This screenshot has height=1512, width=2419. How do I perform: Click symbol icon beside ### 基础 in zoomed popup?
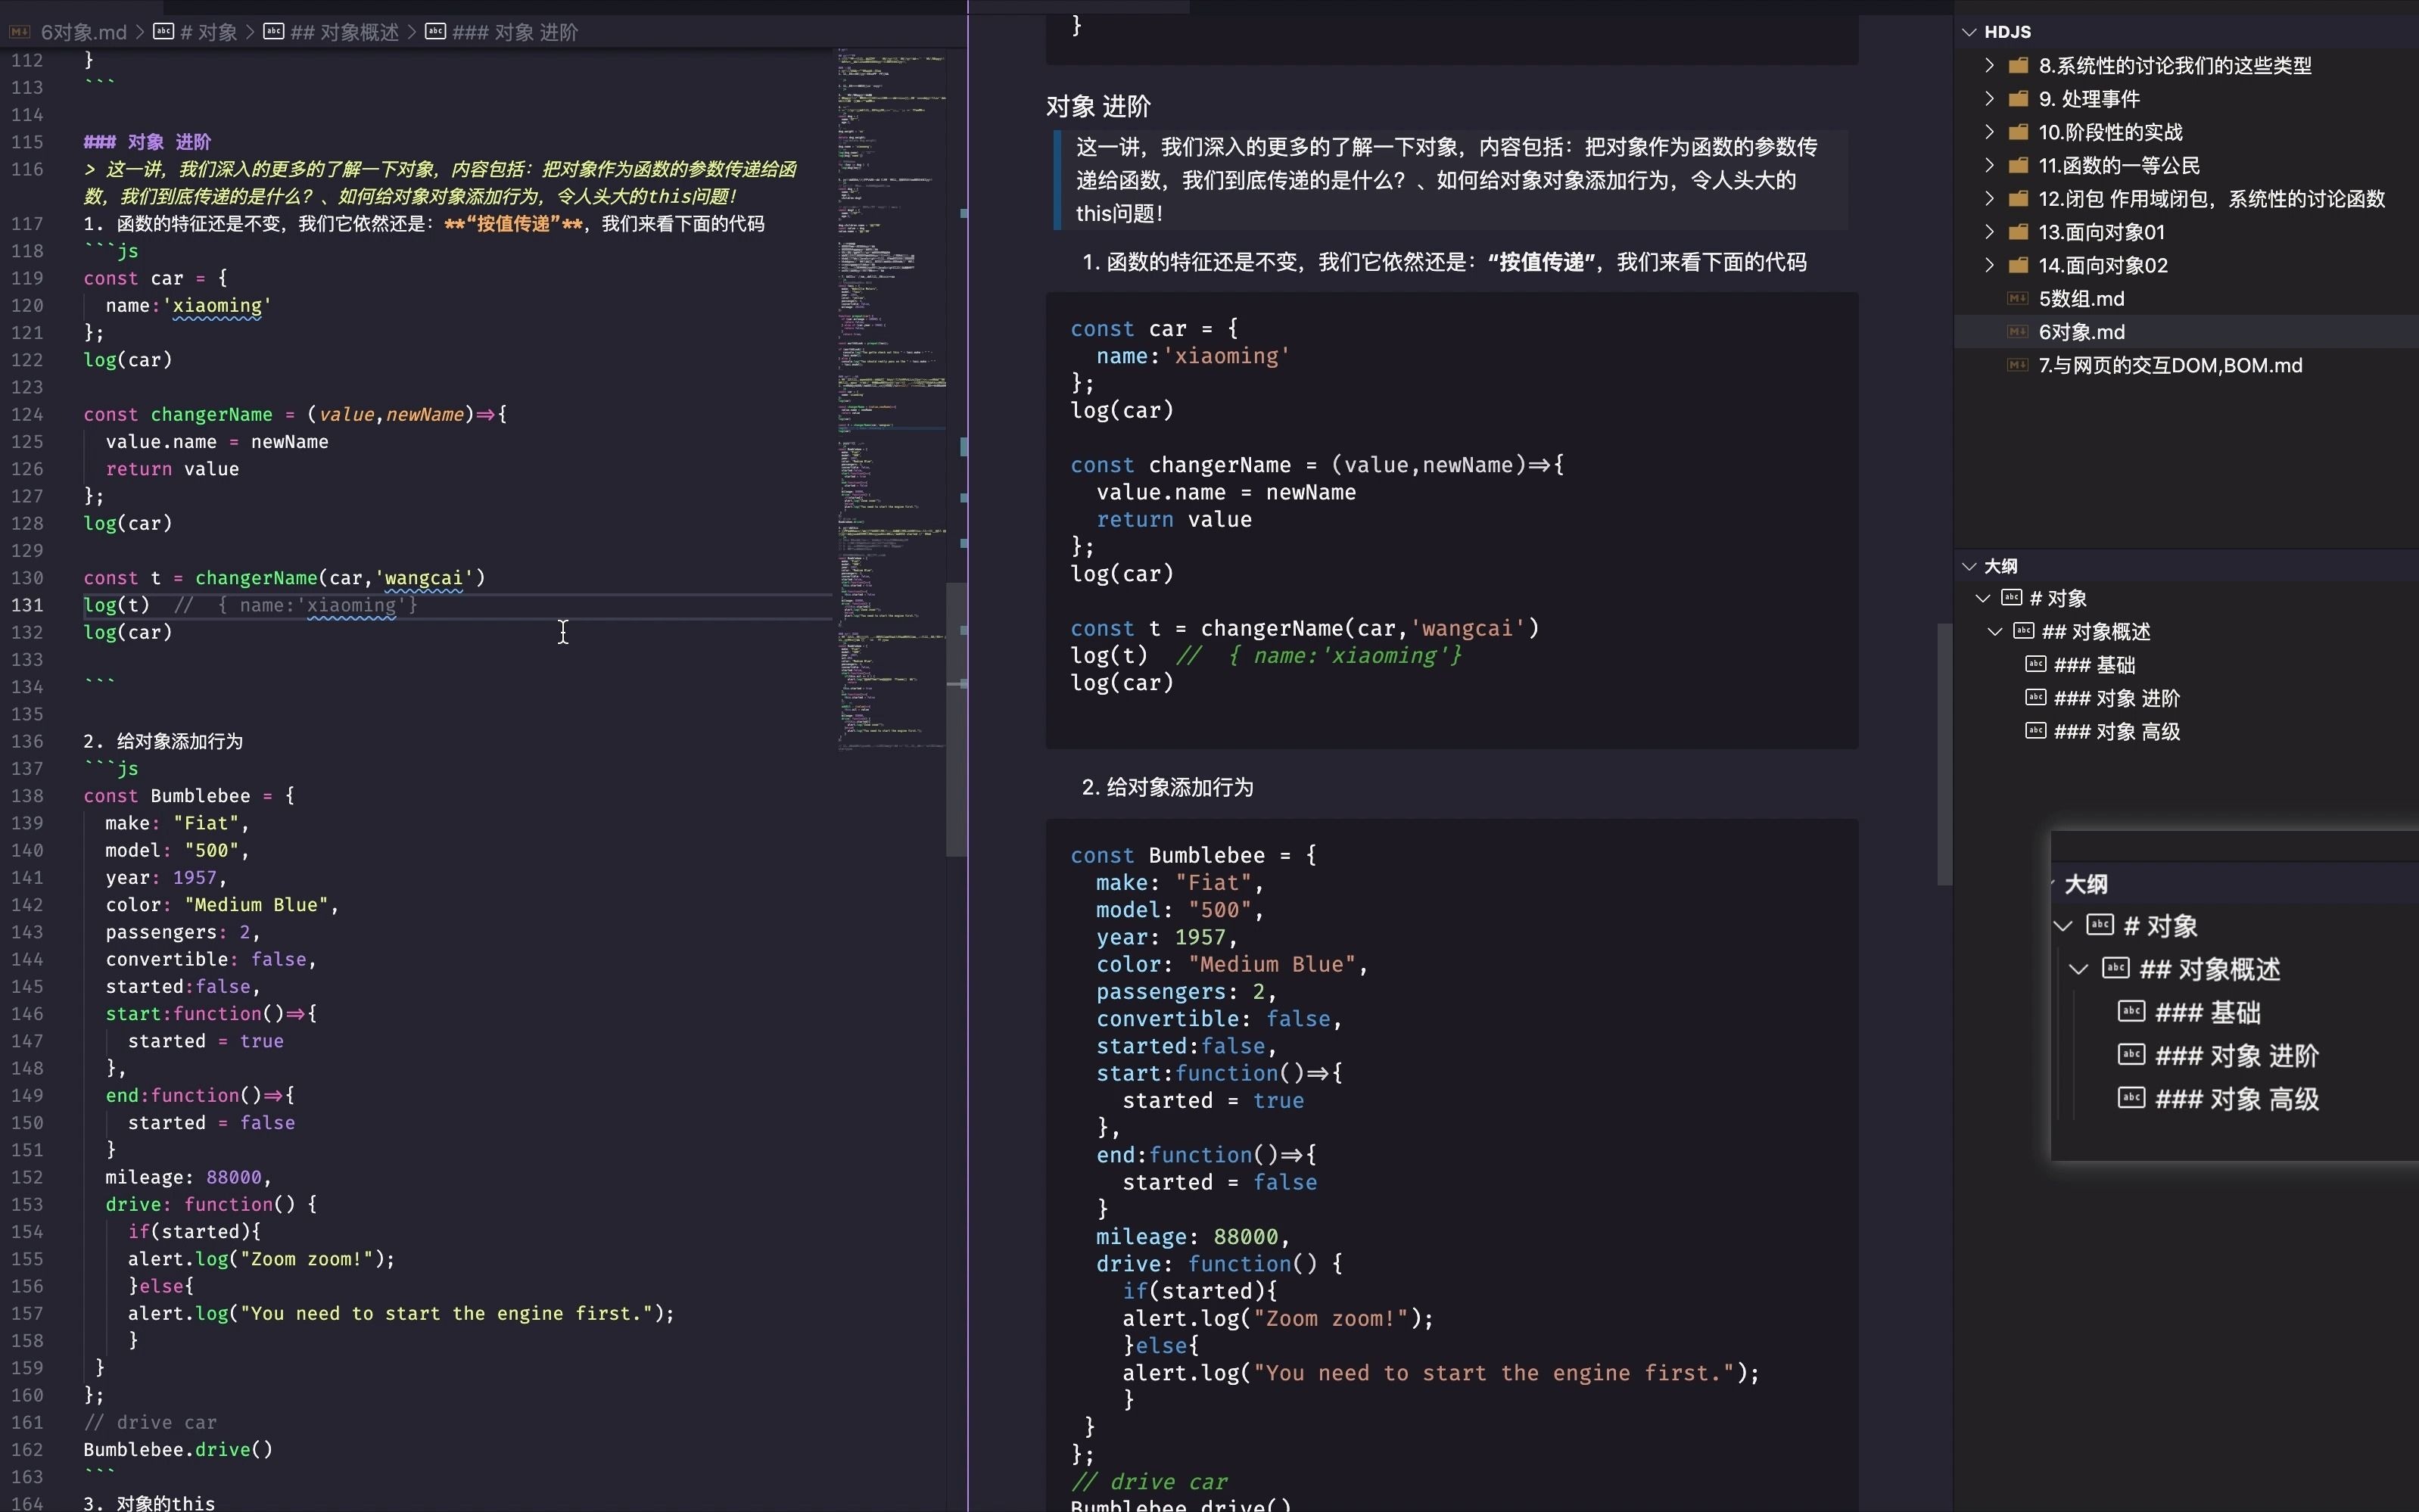2131,1012
